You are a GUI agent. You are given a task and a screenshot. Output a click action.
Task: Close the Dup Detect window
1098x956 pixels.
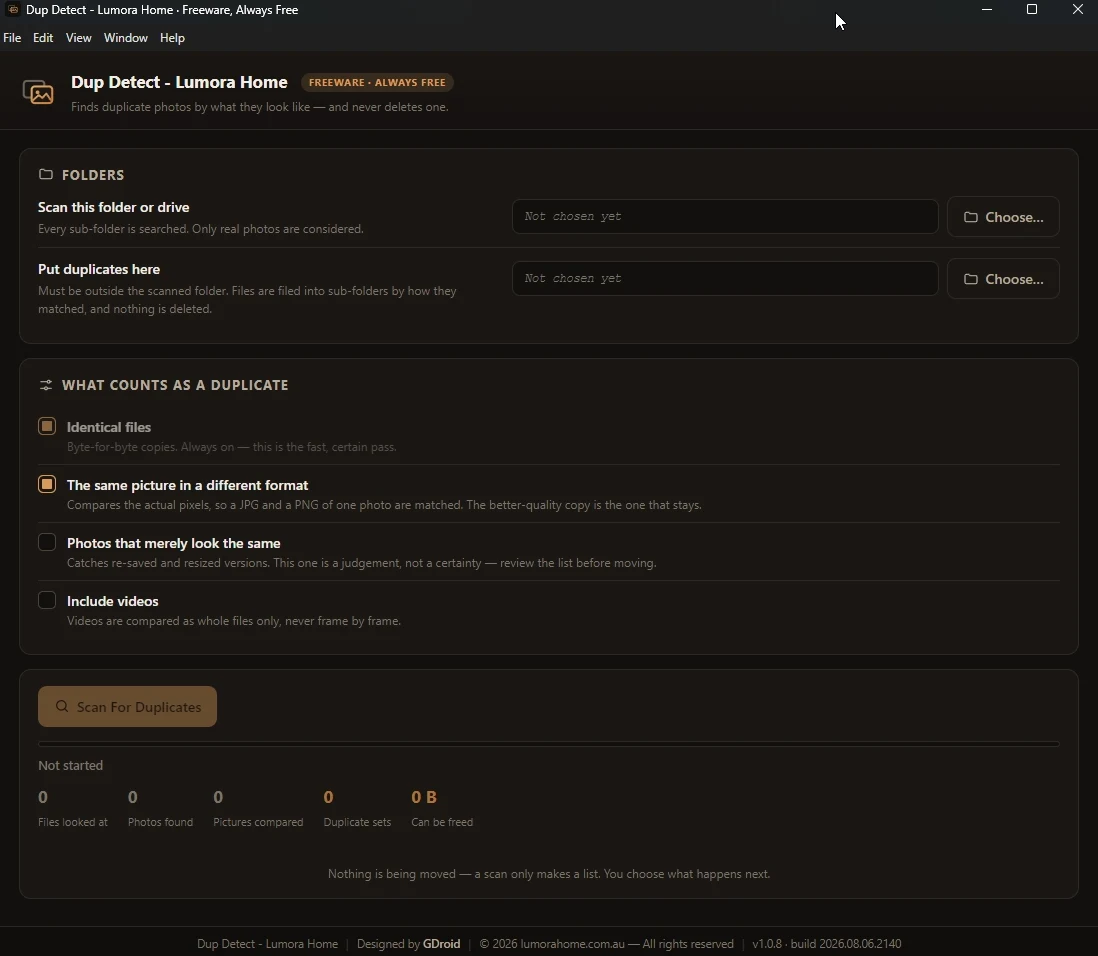(x=1078, y=10)
